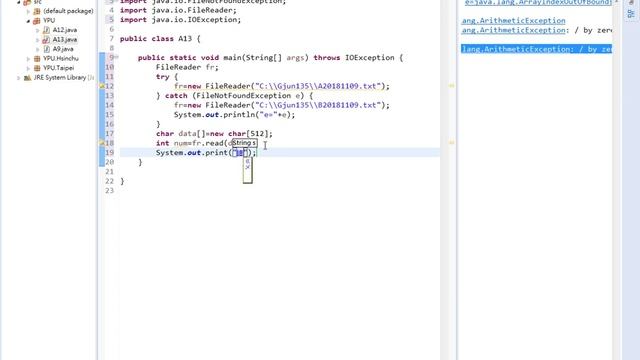This screenshot has width=640, height=360.
Task: Expand the A12.java tree node
Action: [x=38, y=30]
